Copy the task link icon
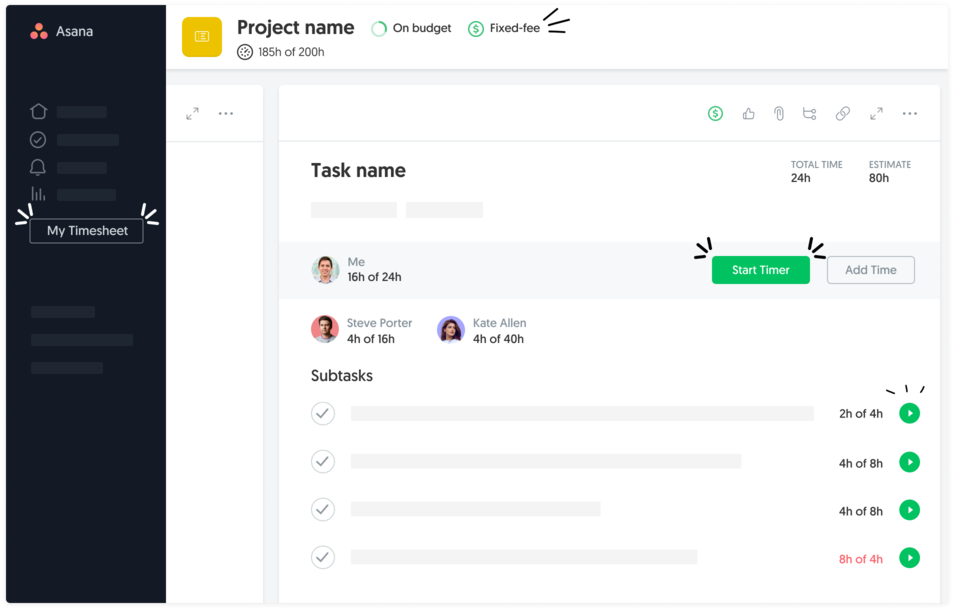Screen dimensions: 954x610 click(842, 113)
